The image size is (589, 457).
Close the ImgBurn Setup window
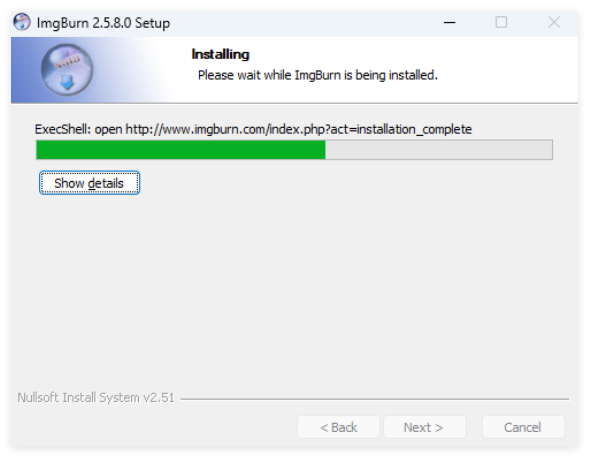point(554,23)
